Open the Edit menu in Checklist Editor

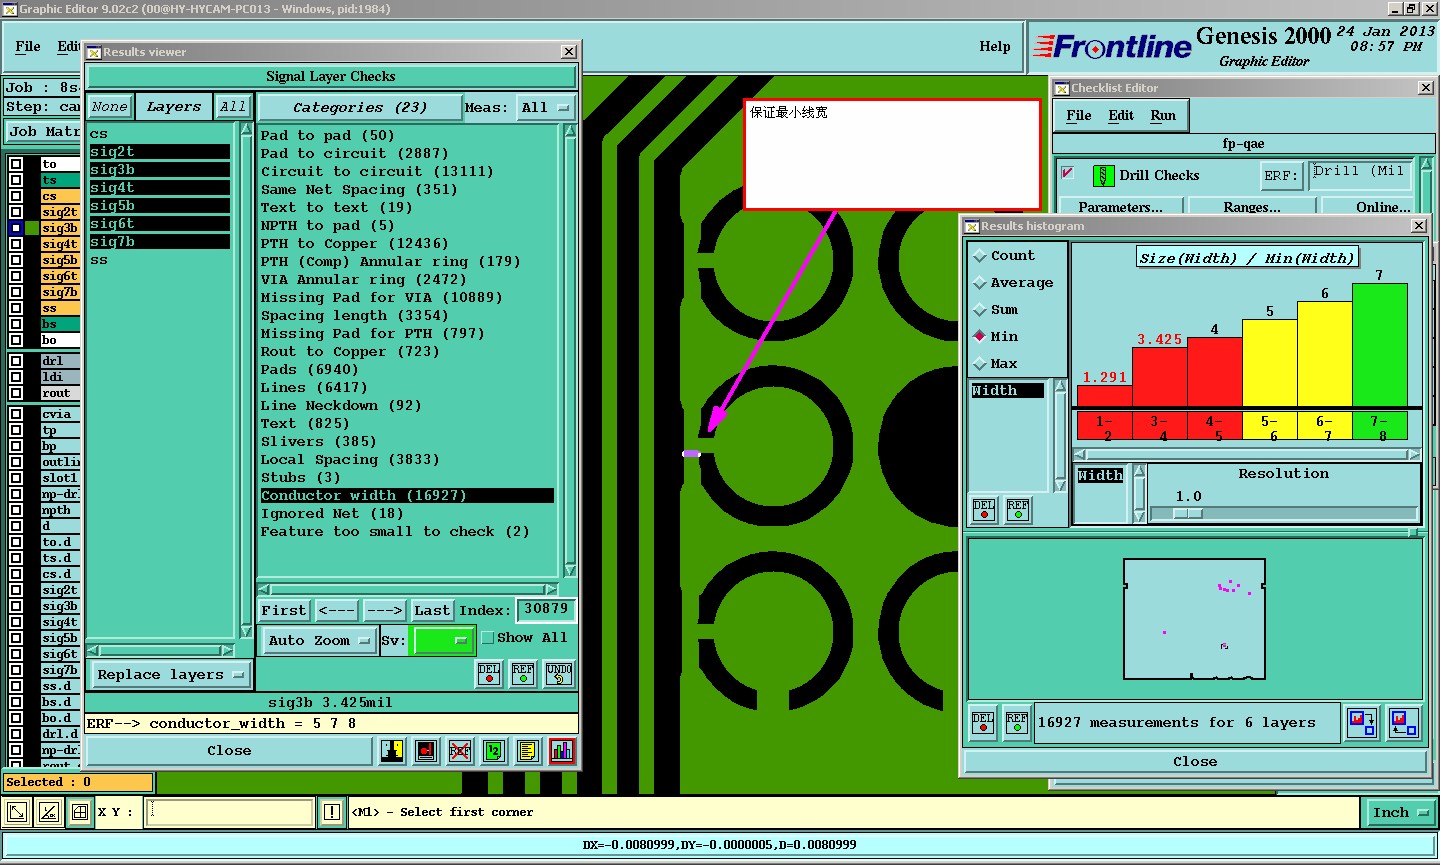point(1121,115)
